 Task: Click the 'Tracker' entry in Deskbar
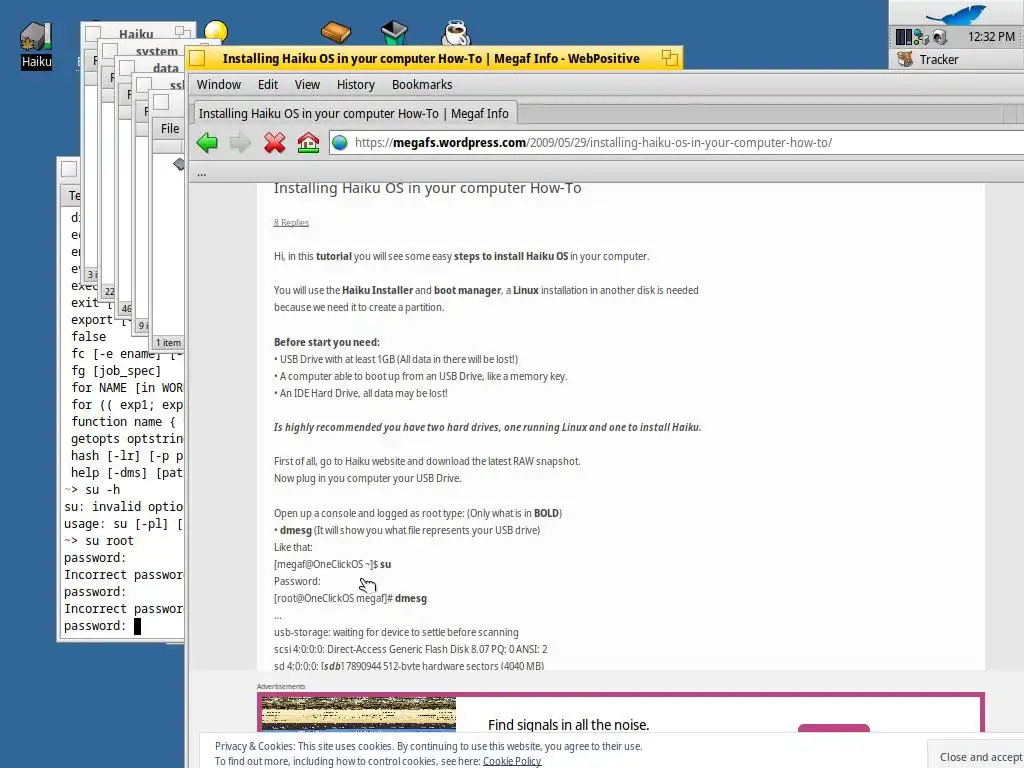coord(956,59)
